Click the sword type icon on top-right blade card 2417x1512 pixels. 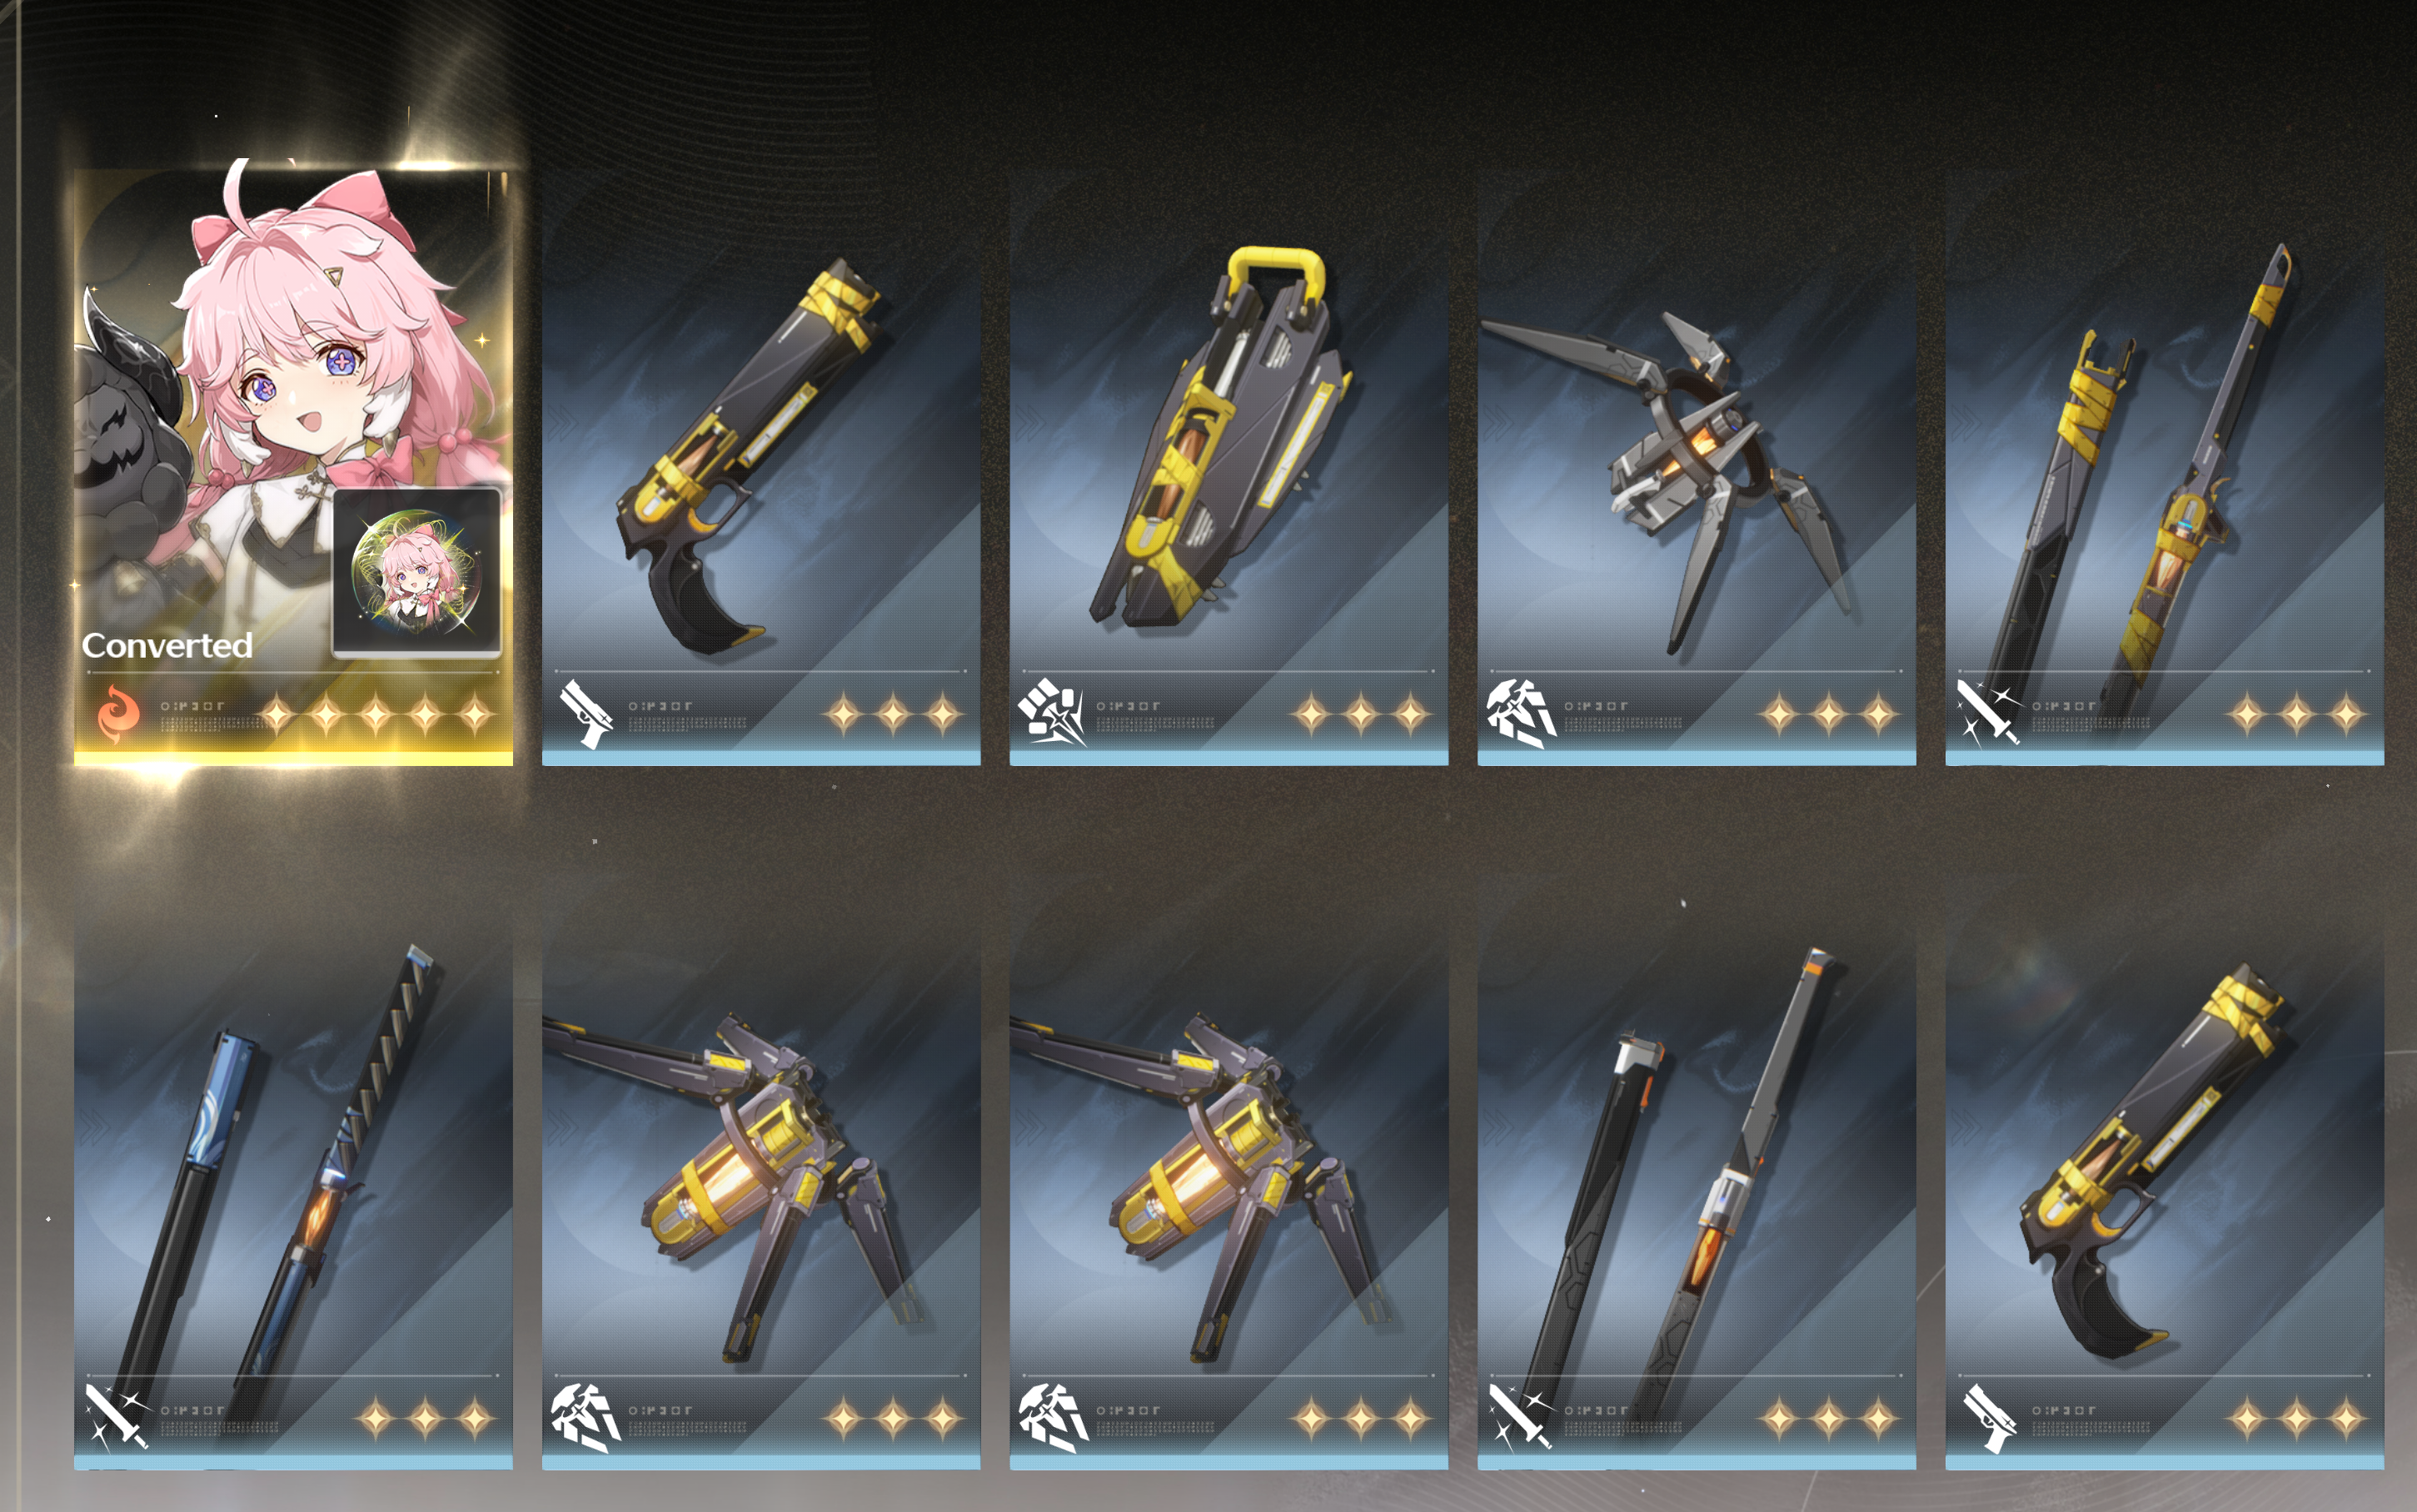1989,712
